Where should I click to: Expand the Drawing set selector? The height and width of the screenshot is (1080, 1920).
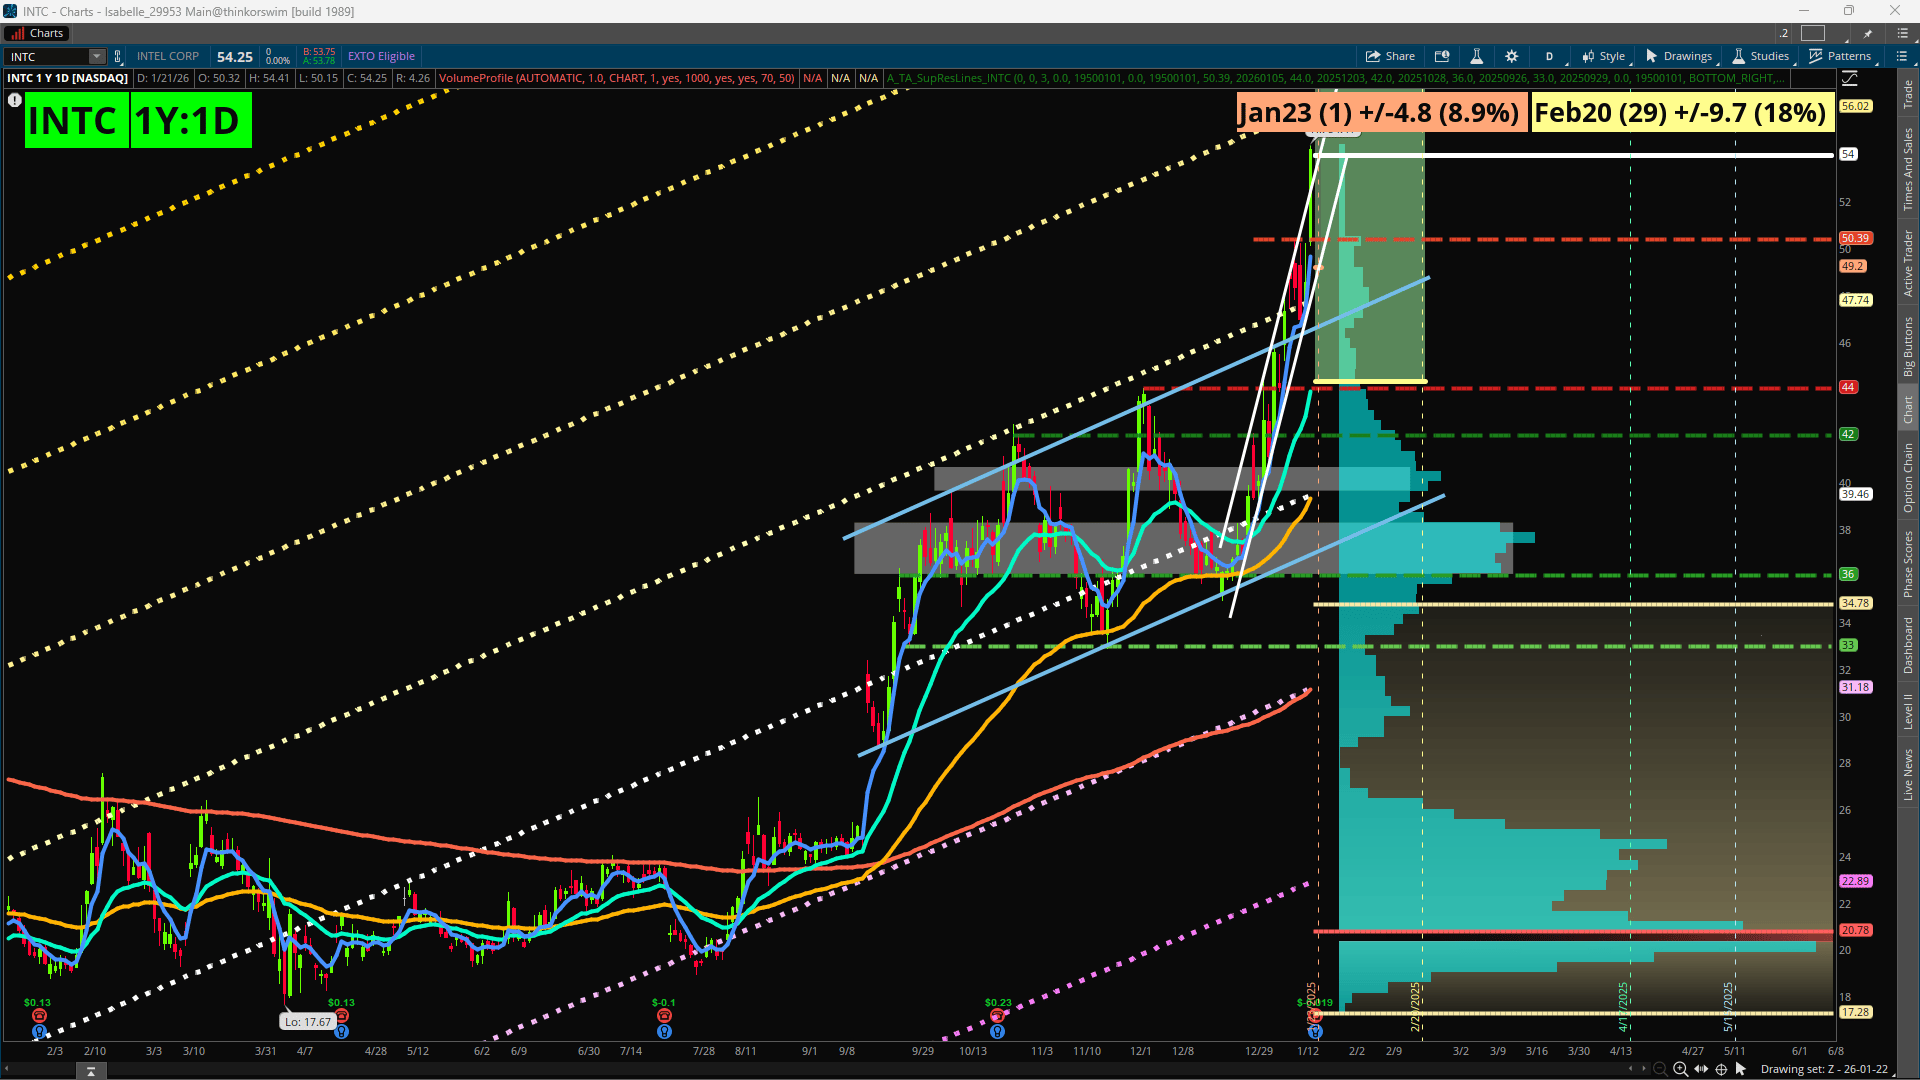[1824, 1069]
